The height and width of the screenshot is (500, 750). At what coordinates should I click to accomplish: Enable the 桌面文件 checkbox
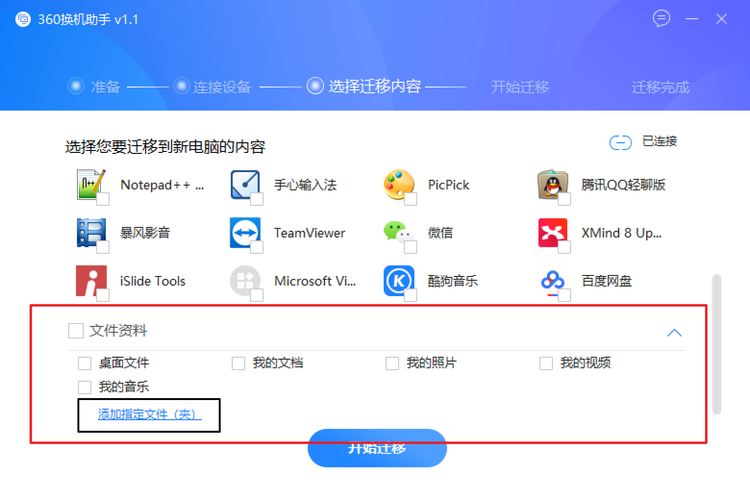(85, 363)
